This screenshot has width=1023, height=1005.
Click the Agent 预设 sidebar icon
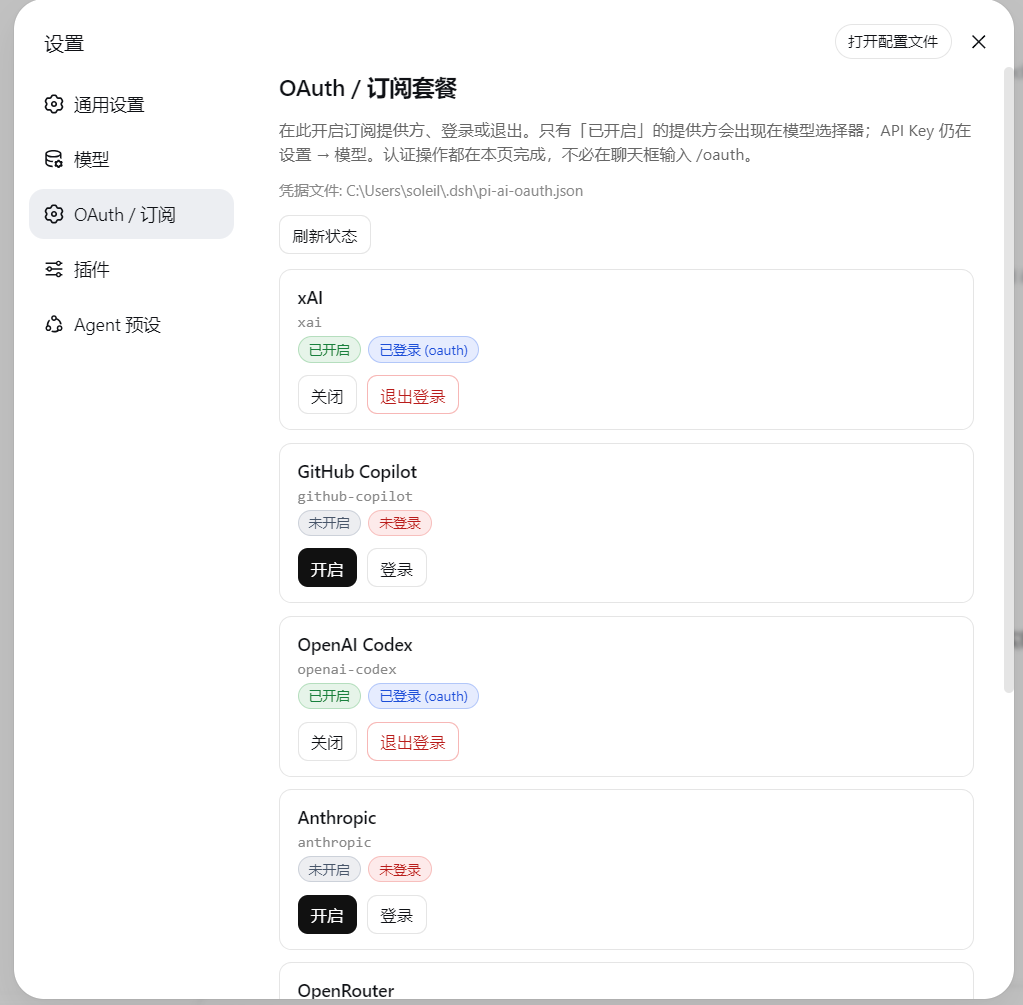[53, 324]
